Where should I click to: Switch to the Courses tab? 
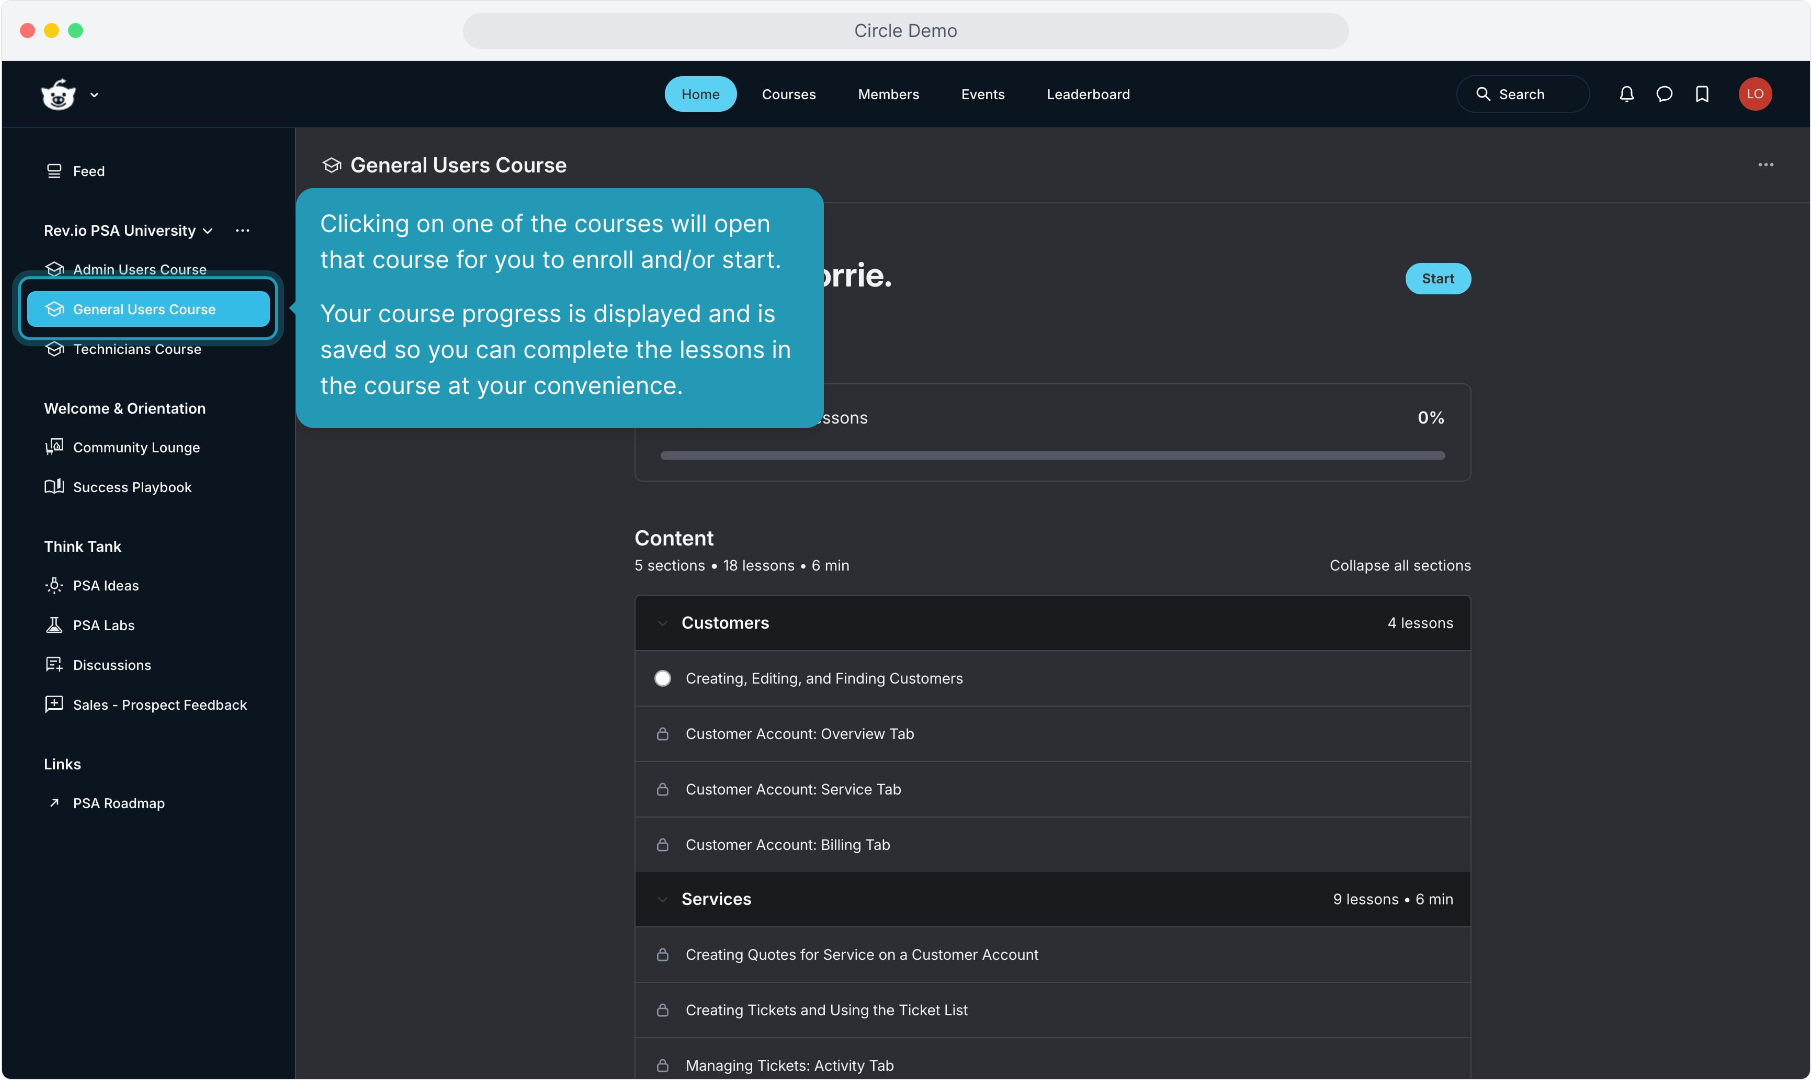point(788,94)
